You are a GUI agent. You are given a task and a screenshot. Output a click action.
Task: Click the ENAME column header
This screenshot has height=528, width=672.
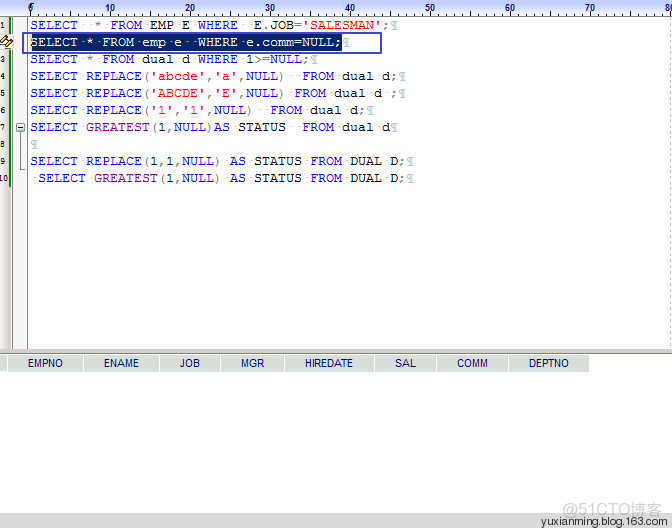(121, 363)
